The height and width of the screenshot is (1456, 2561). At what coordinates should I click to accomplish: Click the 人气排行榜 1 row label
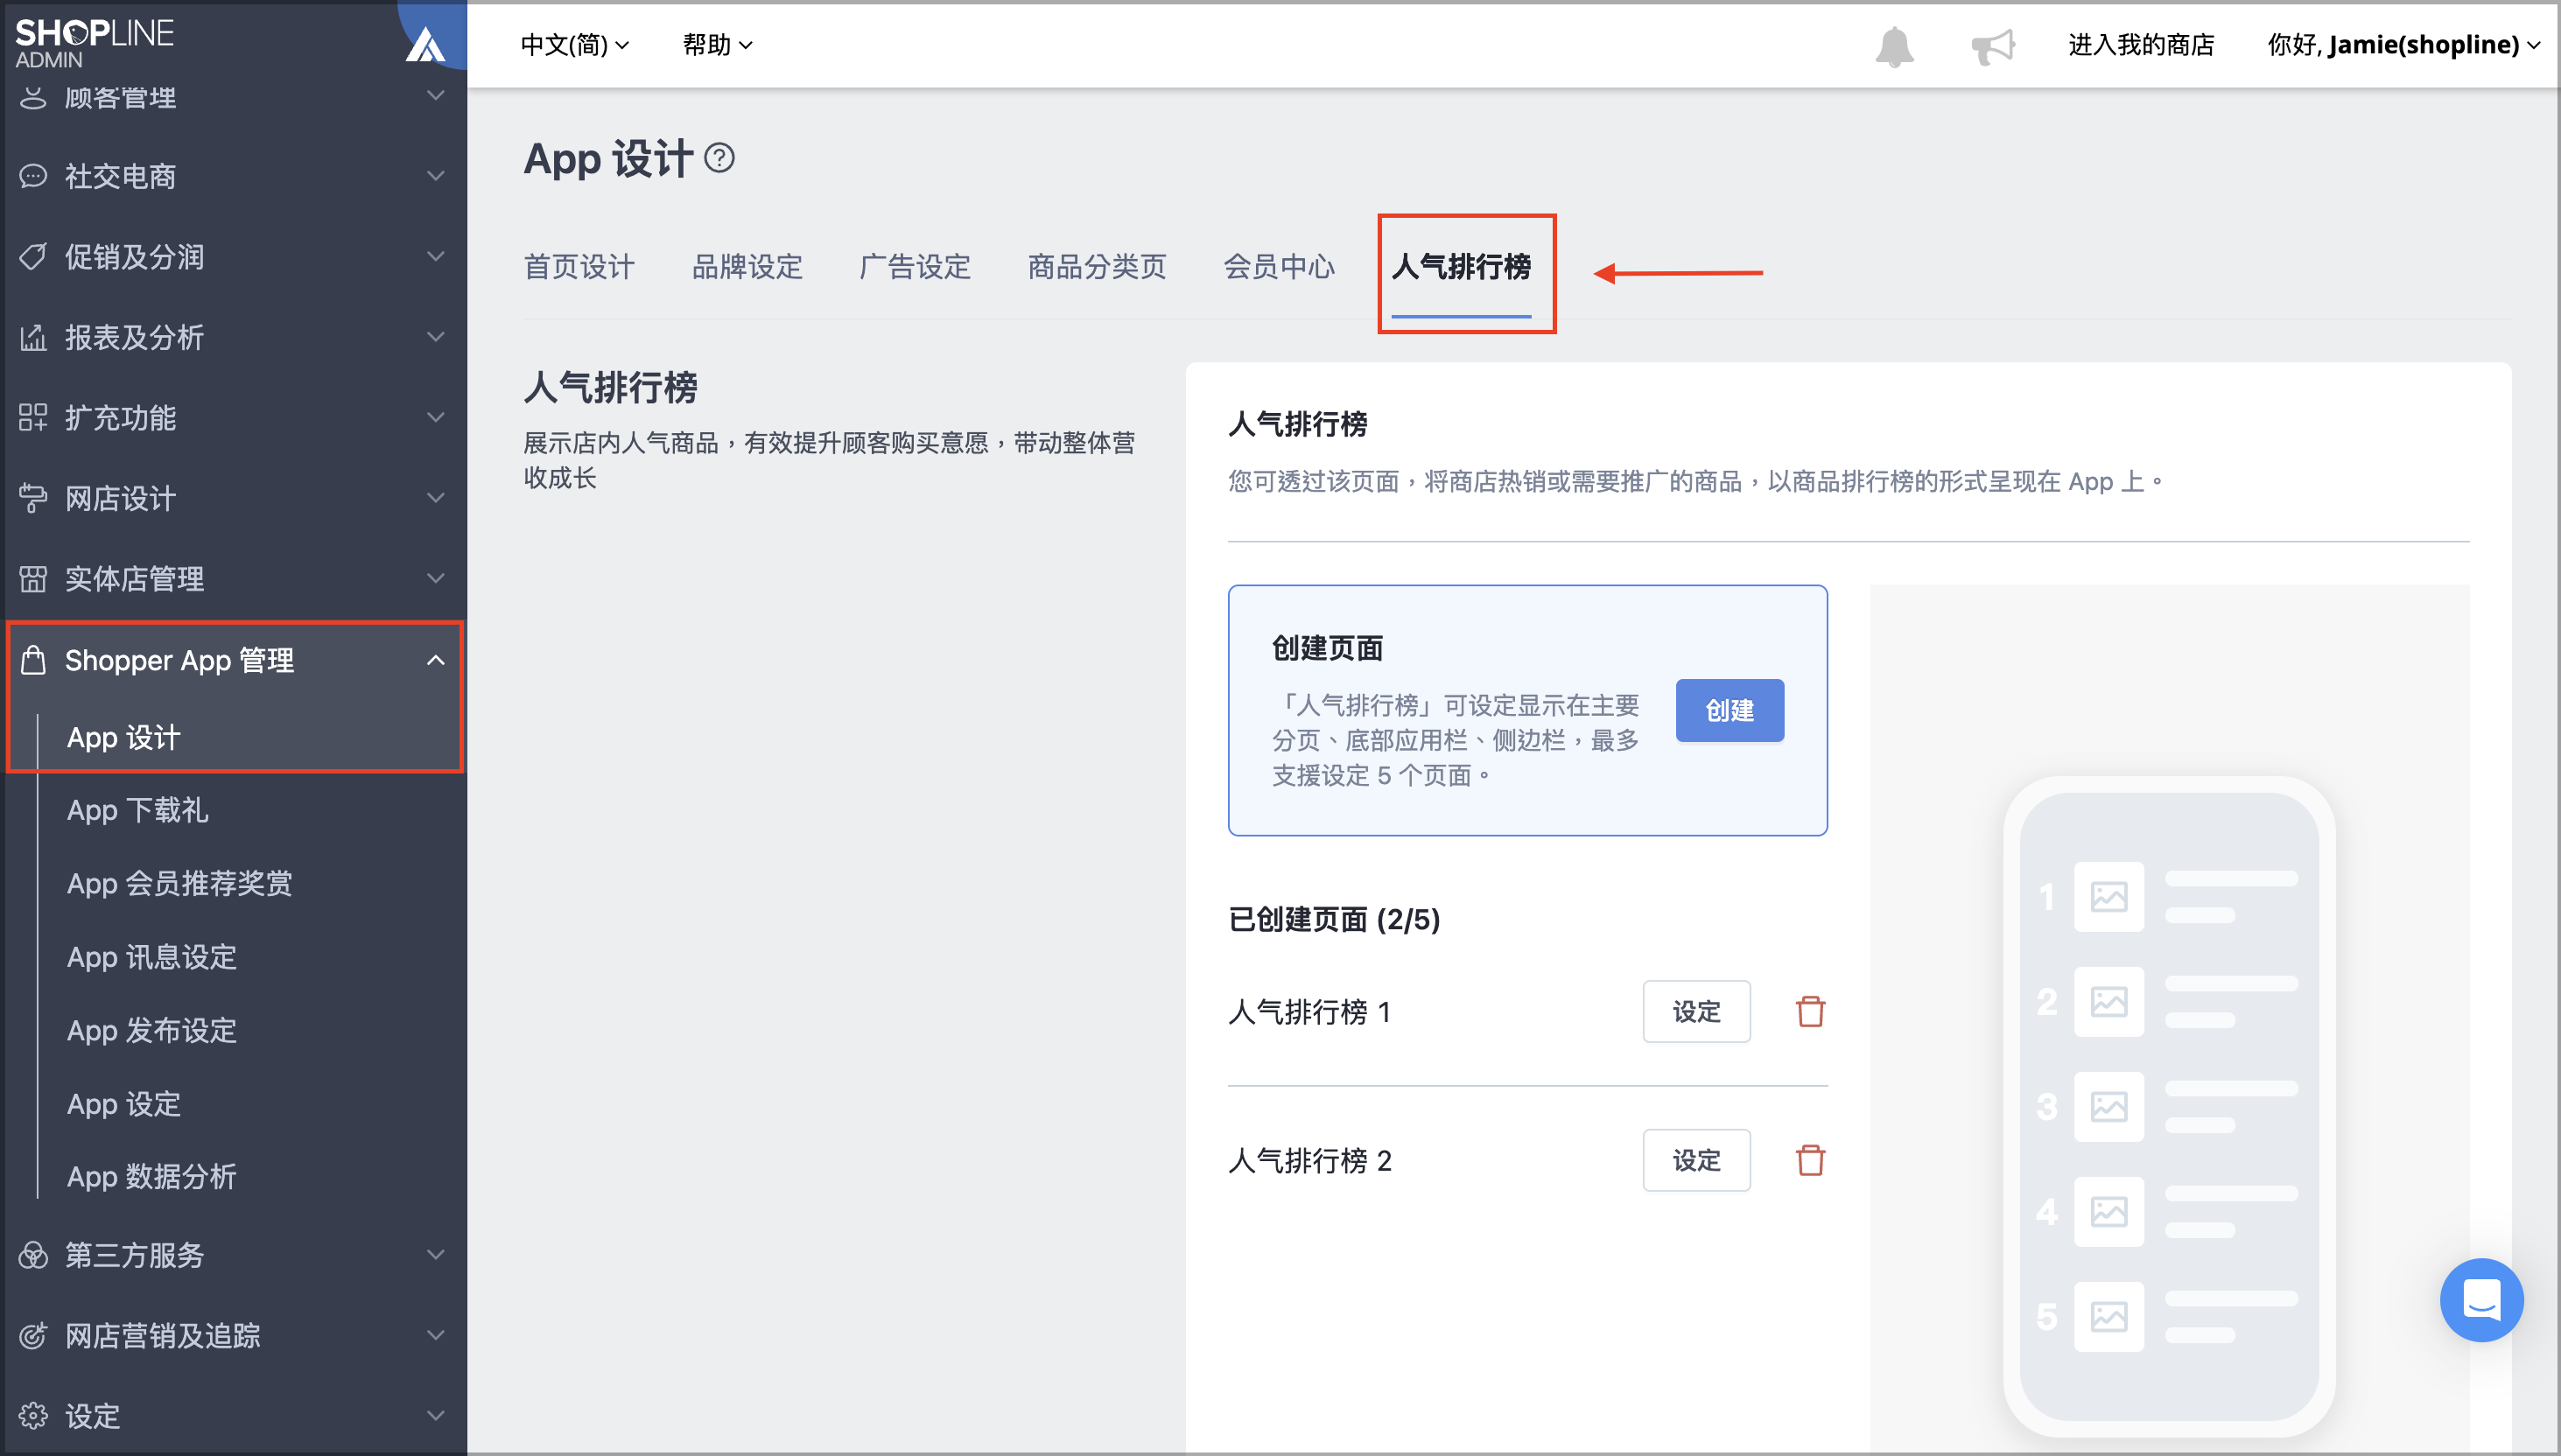1309,1012
